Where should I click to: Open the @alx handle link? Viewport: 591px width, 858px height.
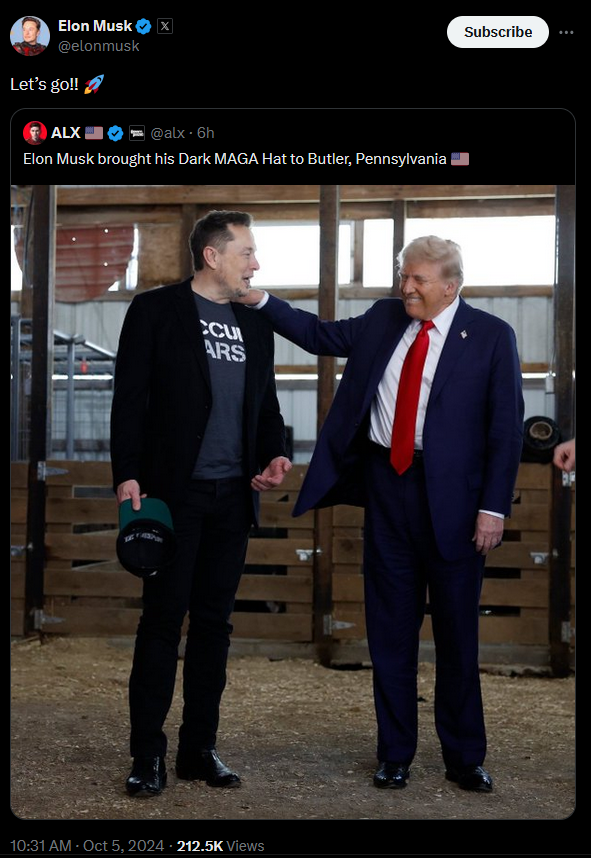tap(167, 133)
